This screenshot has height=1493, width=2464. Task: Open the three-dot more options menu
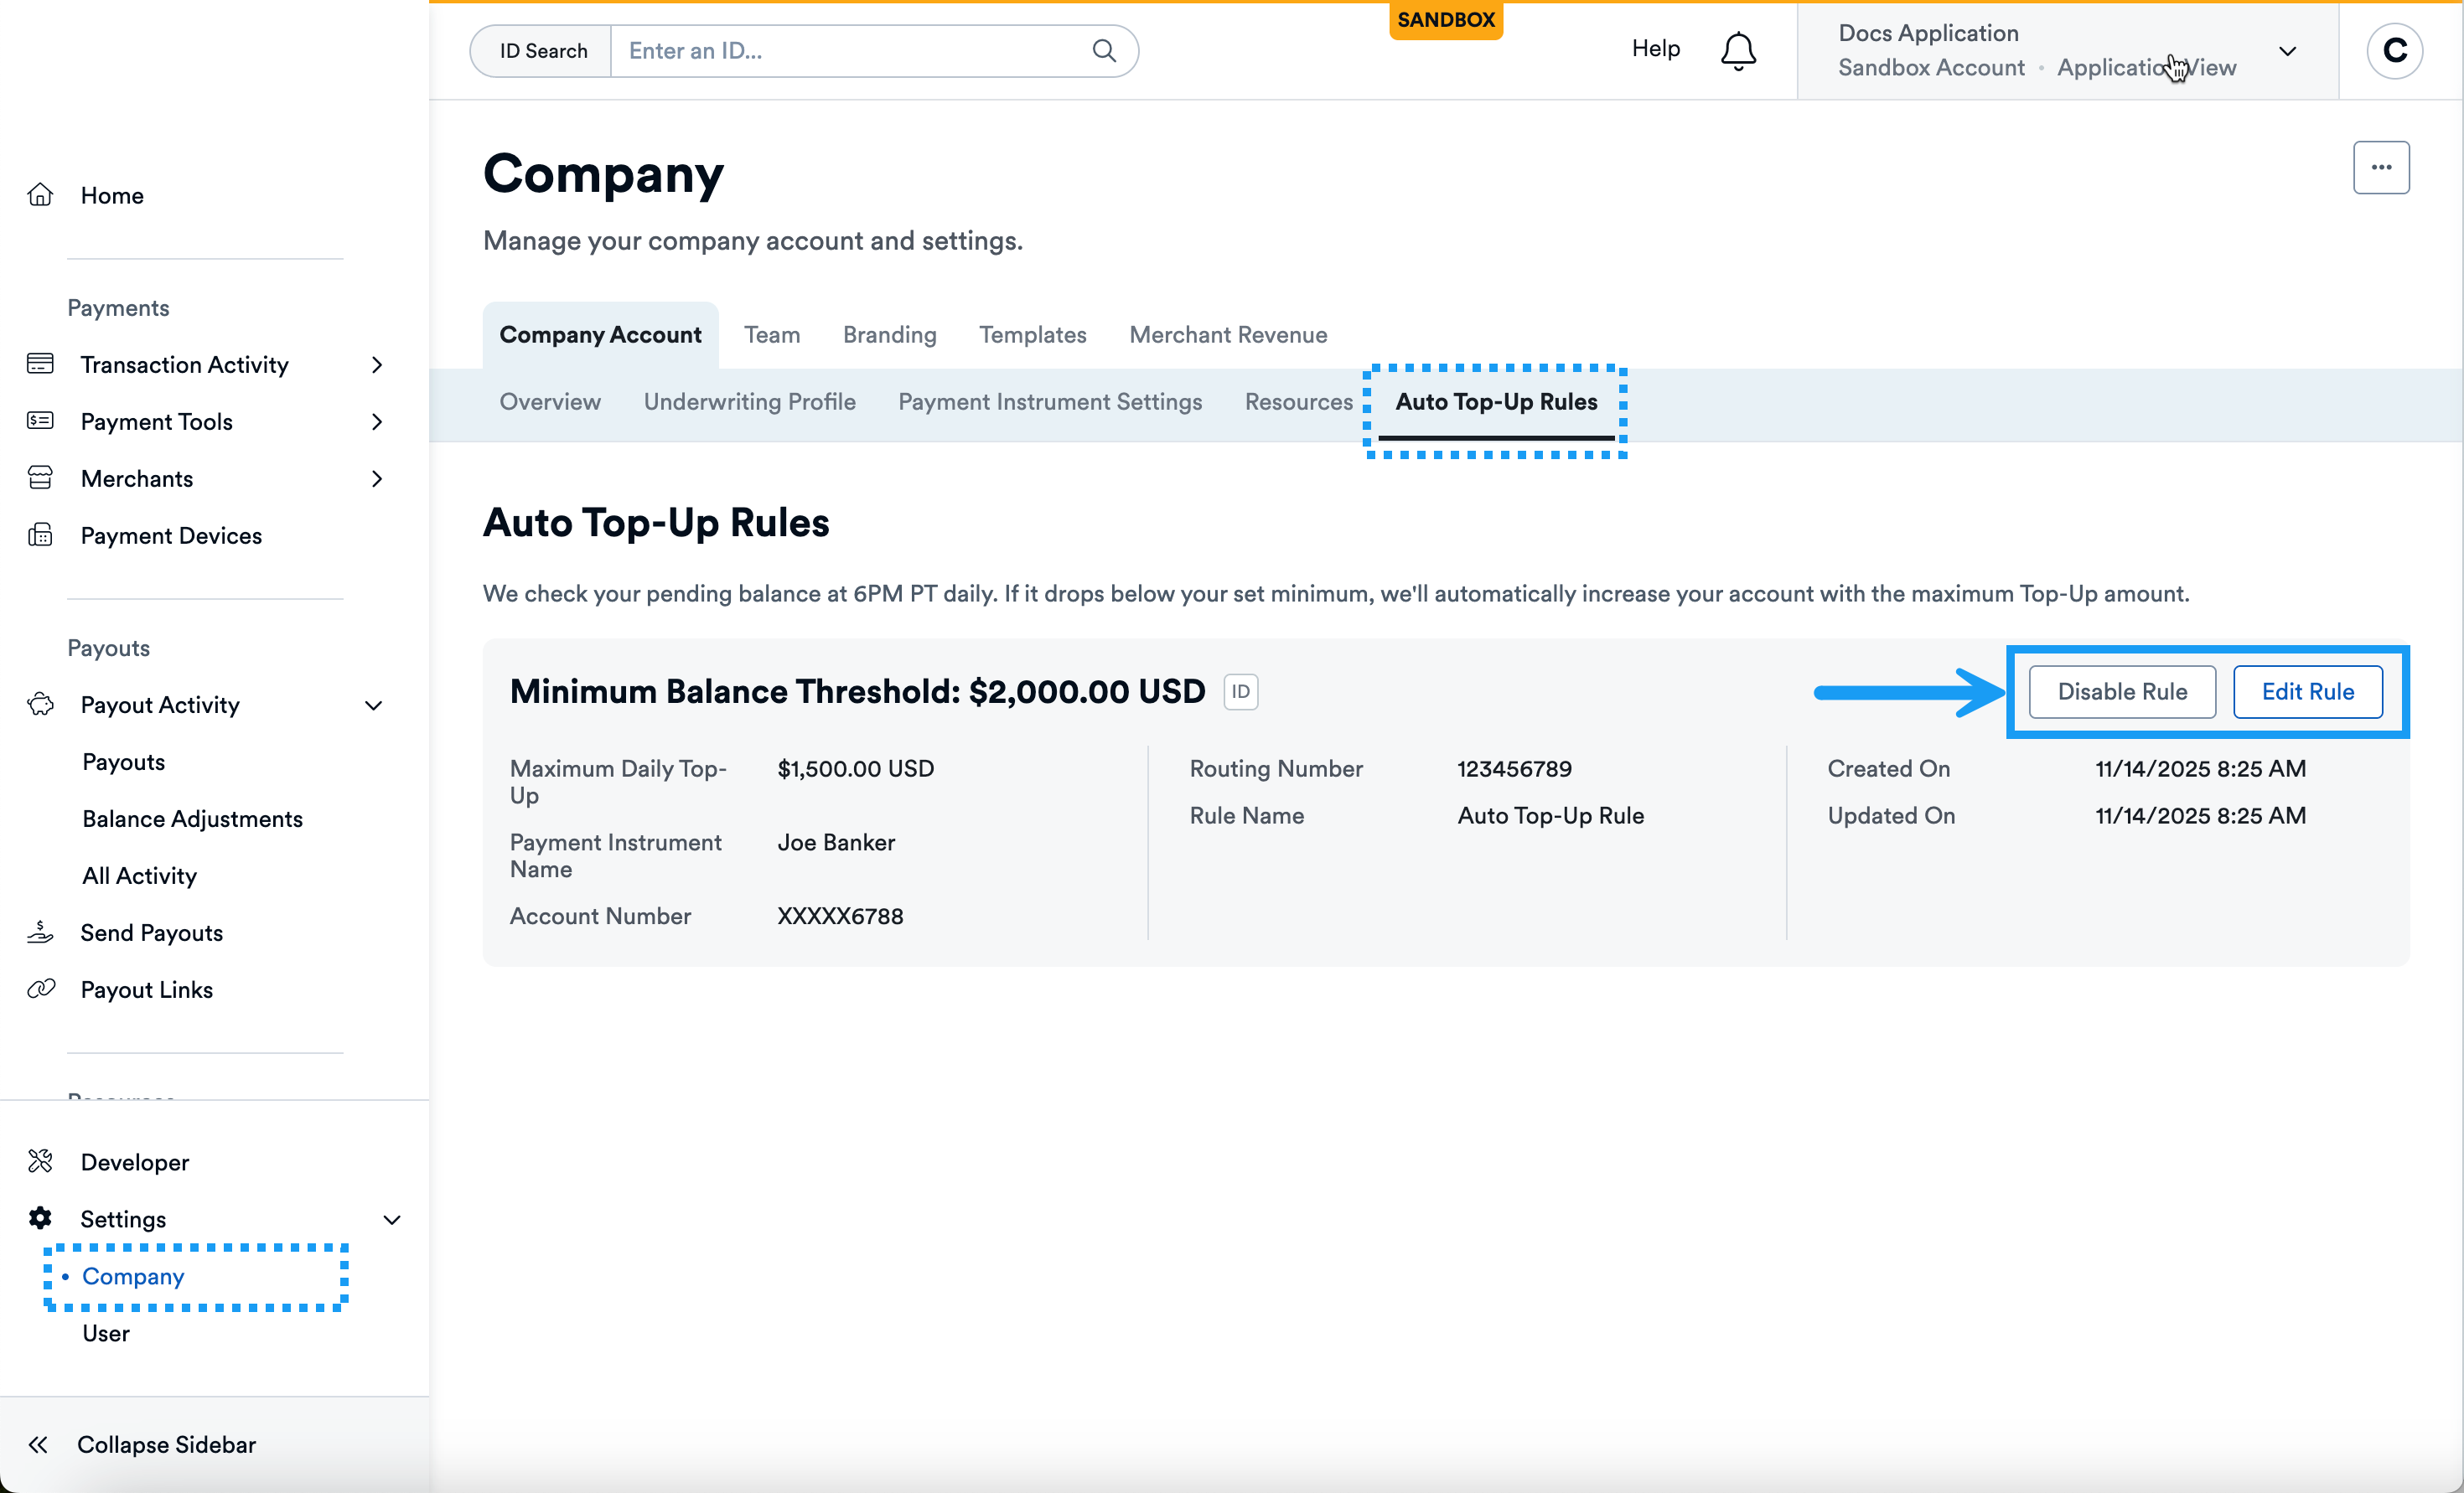pyautogui.click(x=2380, y=167)
